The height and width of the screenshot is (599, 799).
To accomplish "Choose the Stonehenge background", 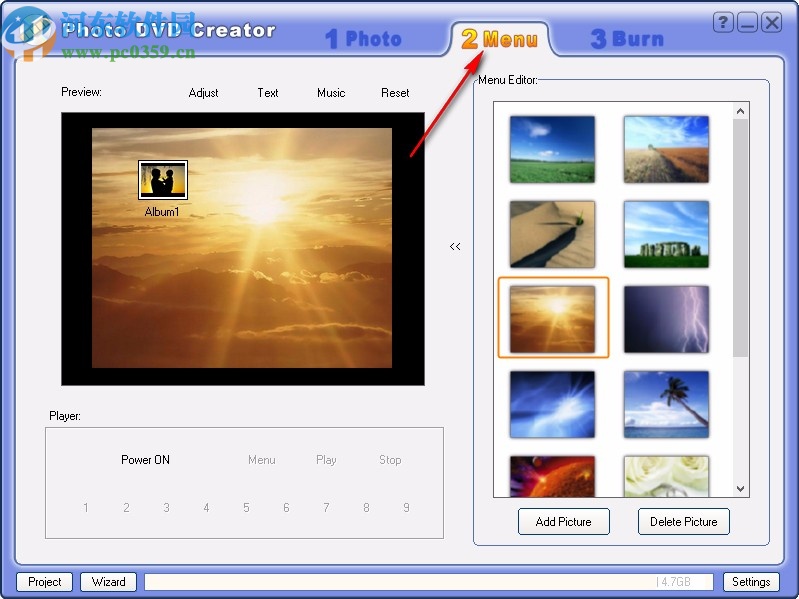I will click(x=666, y=234).
